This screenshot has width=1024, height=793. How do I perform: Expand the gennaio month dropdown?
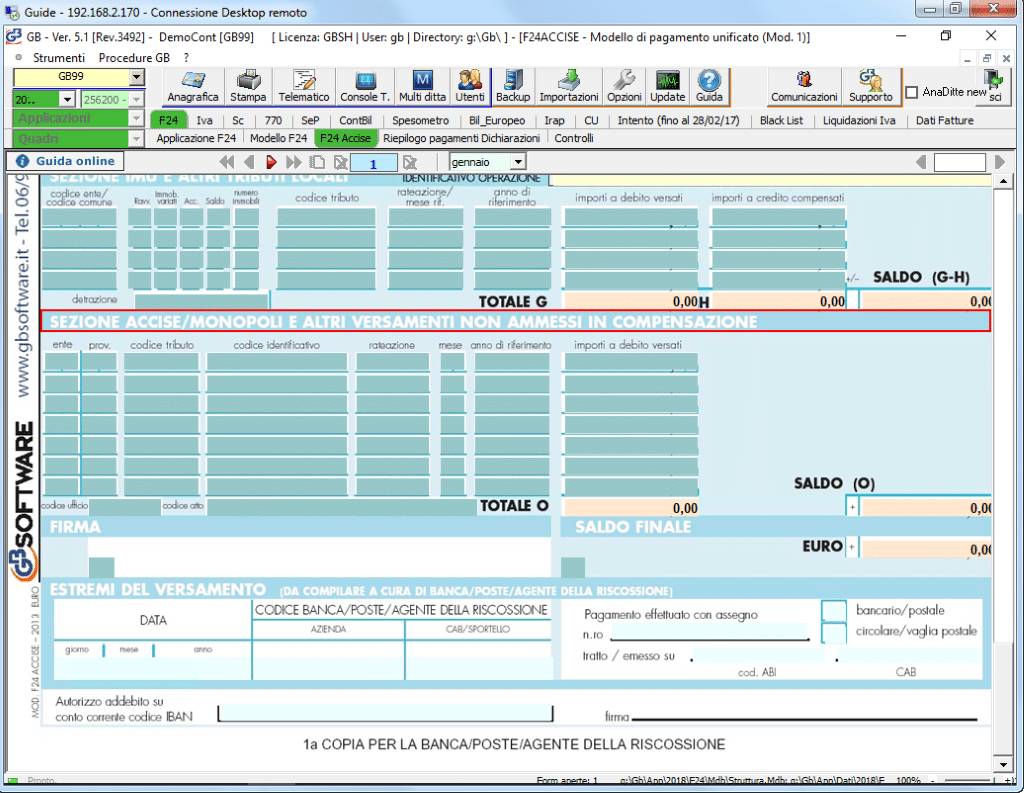pos(517,162)
